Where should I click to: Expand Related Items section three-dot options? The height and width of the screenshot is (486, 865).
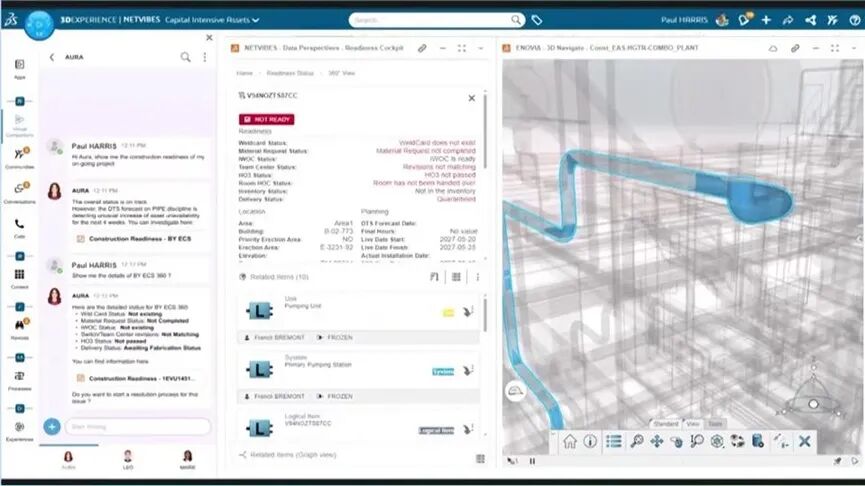click(477, 277)
